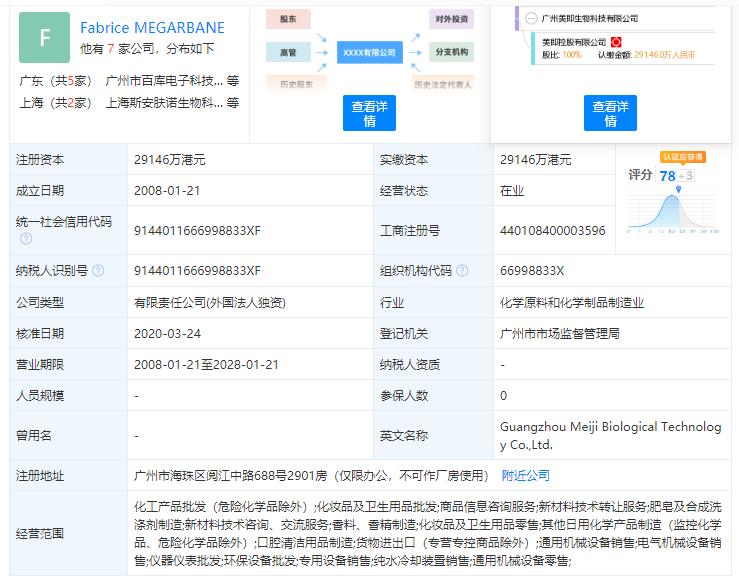Screen dimensions: 739x582
Task: Click the 经营范围 description text
Action: (428, 533)
